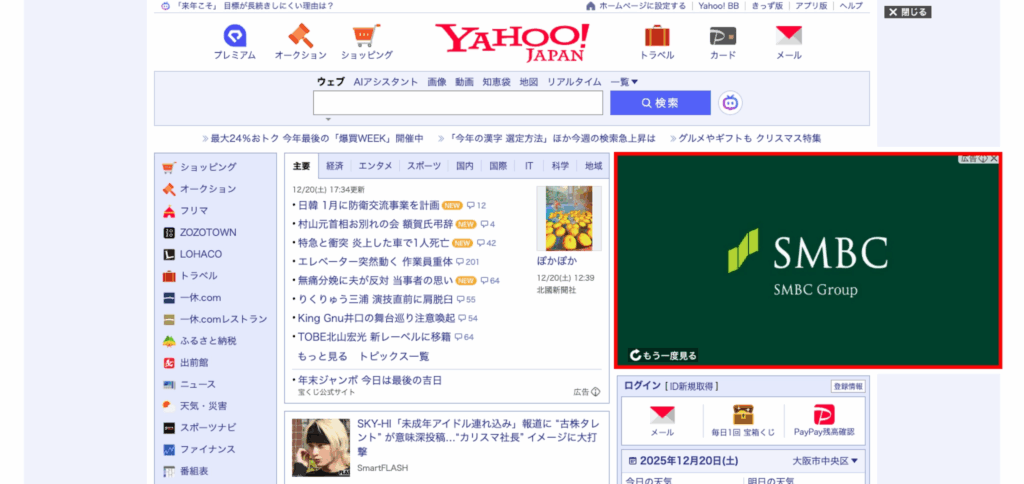Expand the arrow below the search box
Screen dimensions: 1024x484
(x=327, y=120)
